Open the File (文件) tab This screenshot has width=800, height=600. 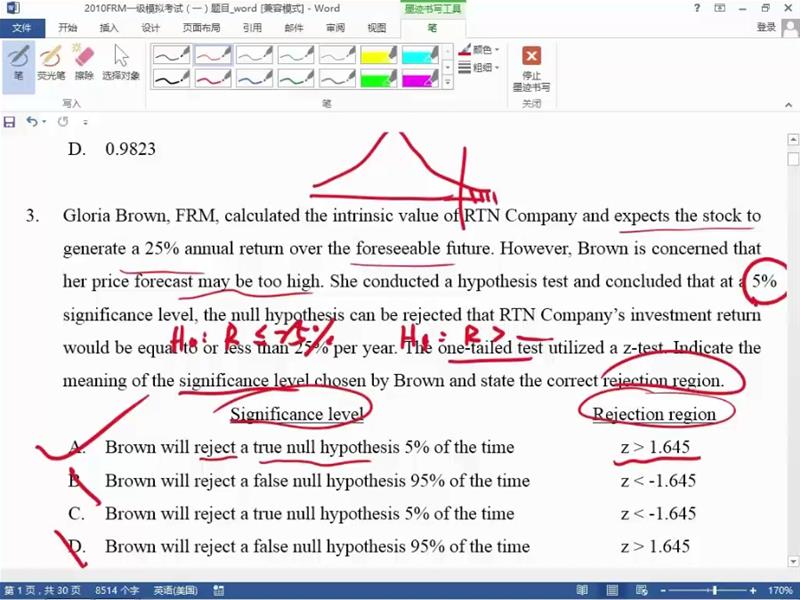[x=22, y=28]
